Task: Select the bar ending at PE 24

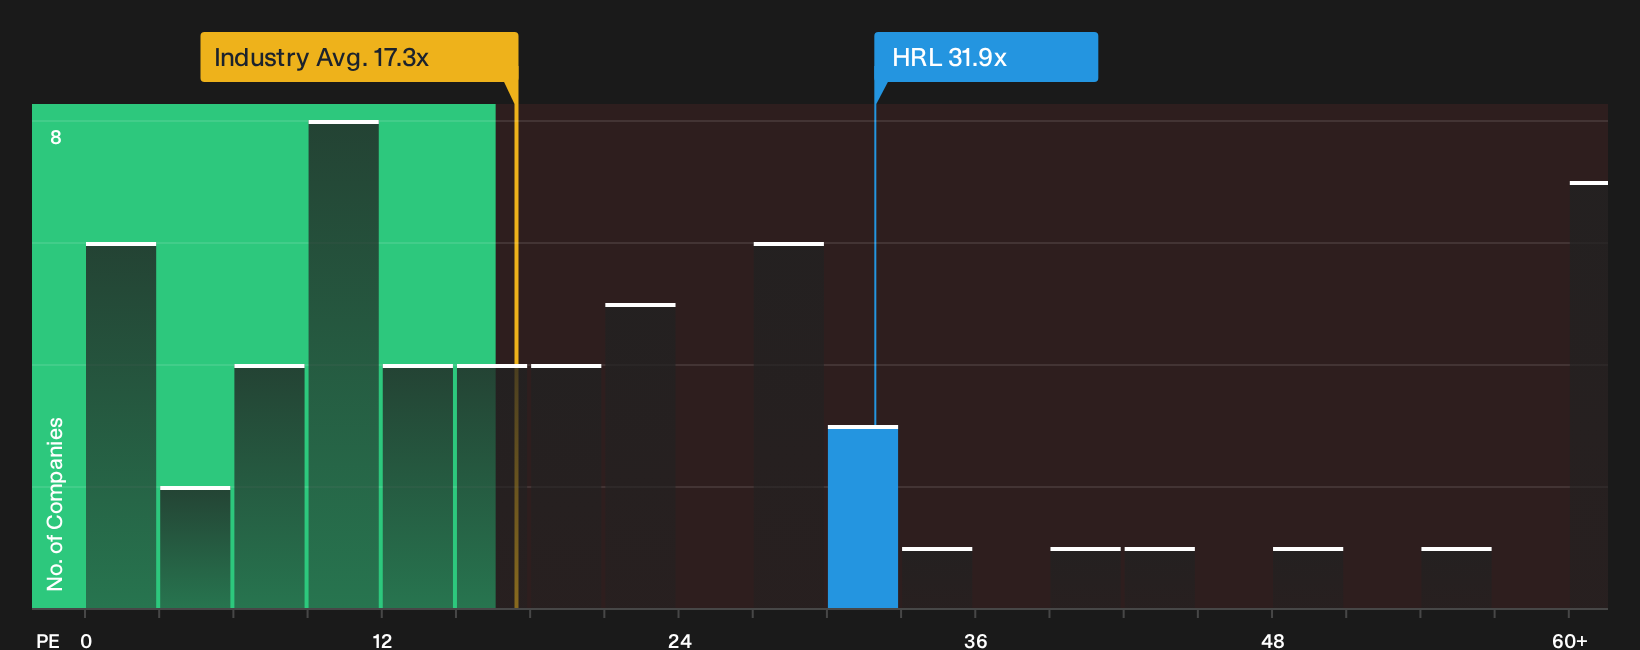Action: pos(641,456)
